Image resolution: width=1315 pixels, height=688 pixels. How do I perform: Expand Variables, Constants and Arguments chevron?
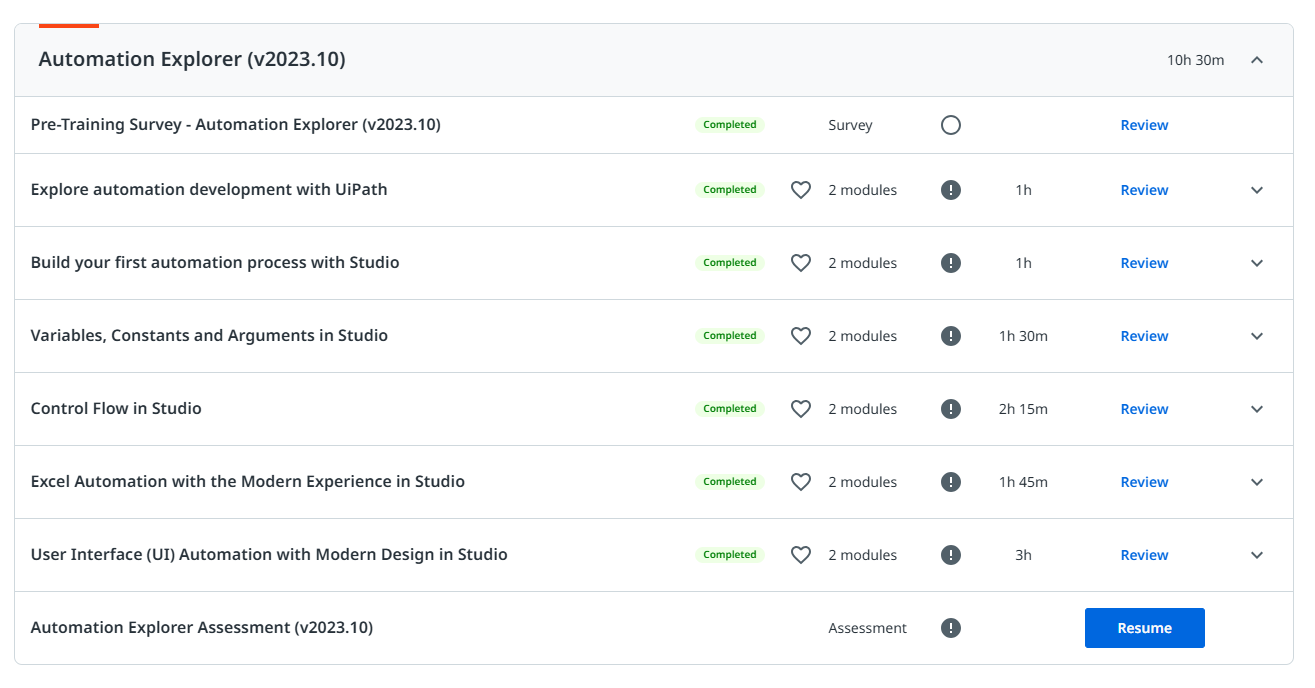pos(1257,336)
